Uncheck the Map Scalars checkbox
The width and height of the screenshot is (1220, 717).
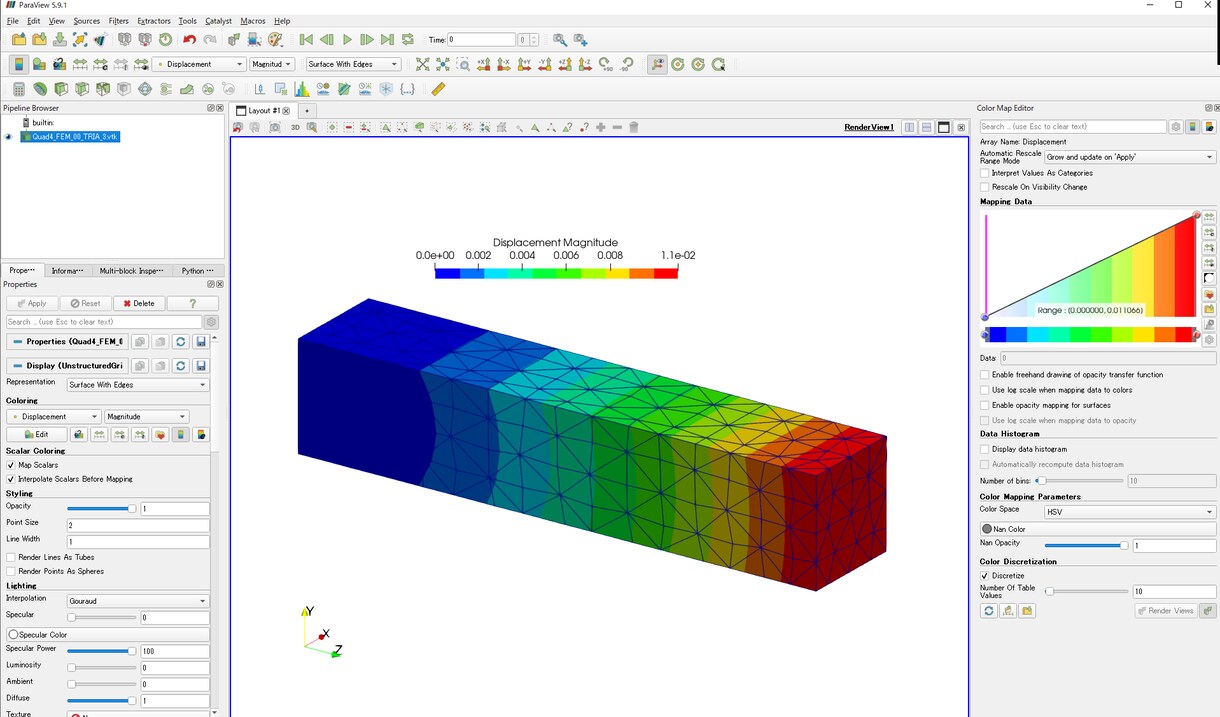tap(11, 465)
